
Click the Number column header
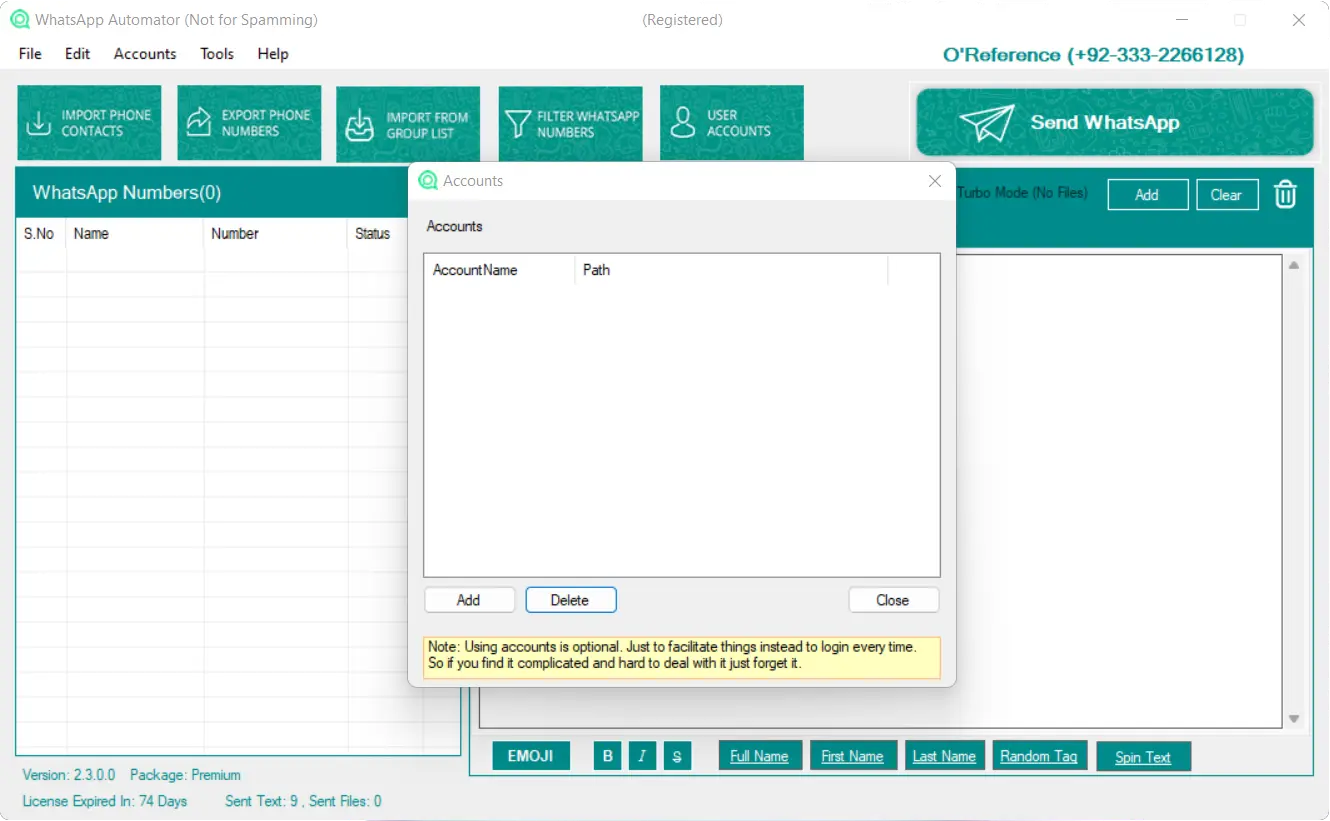[x=276, y=234]
